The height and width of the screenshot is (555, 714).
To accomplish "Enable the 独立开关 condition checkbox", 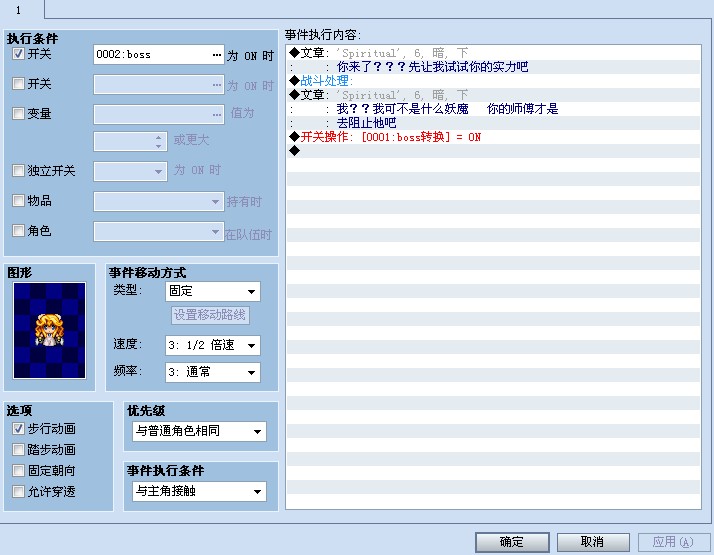I will (18, 171).
